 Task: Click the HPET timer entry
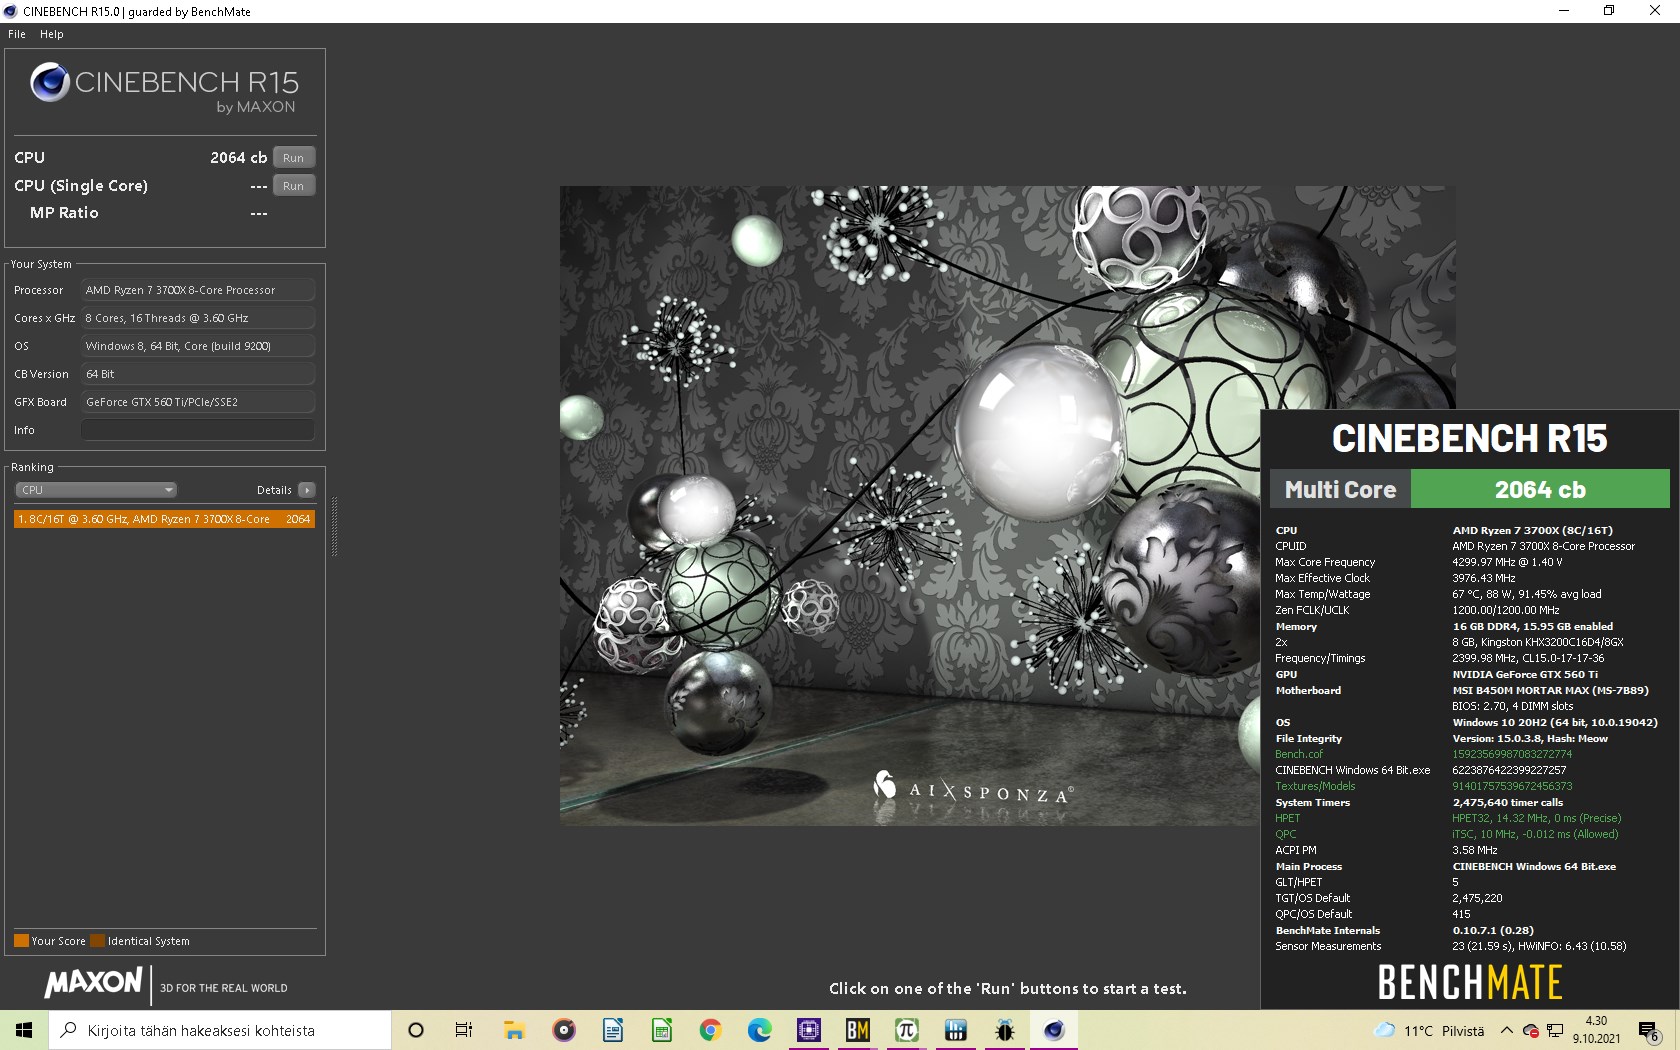click(x=1287, y=818)
